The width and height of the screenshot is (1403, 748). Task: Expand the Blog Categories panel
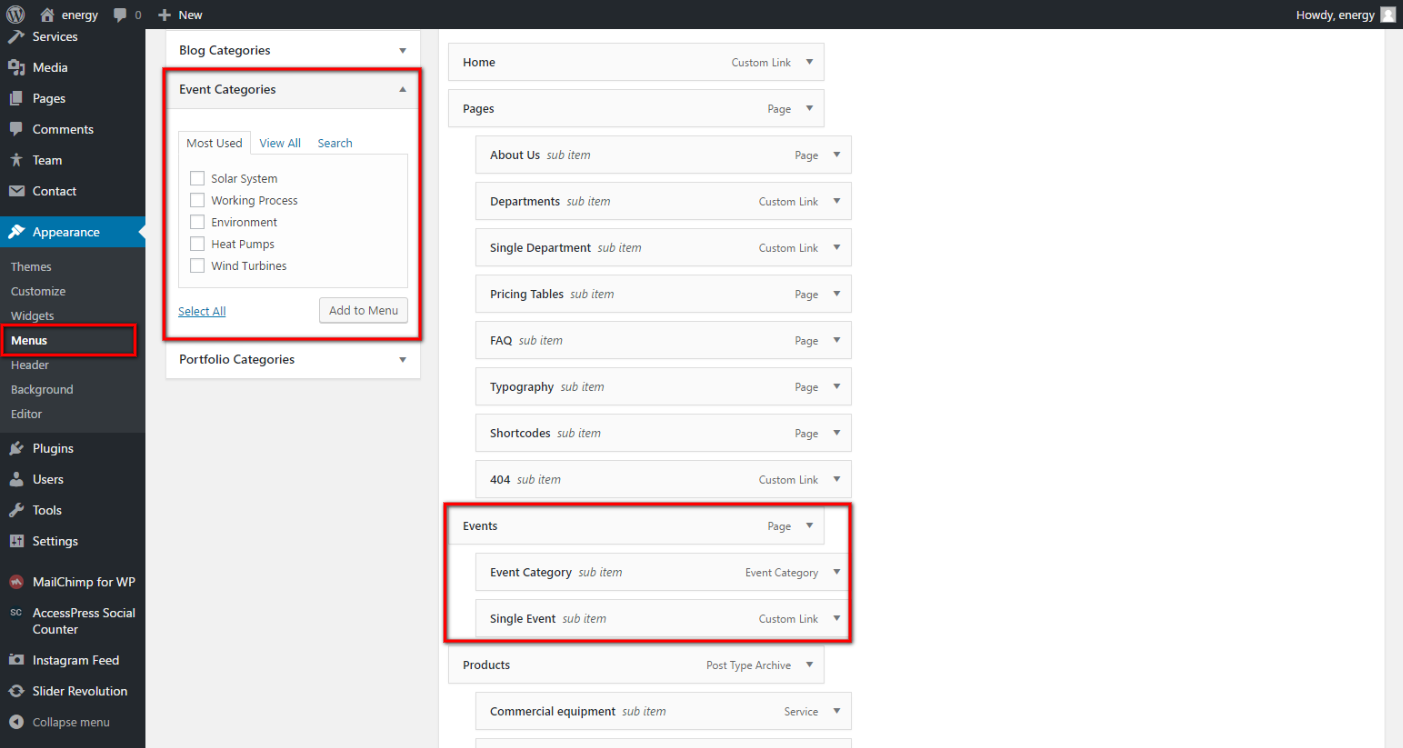pos(403,50)
